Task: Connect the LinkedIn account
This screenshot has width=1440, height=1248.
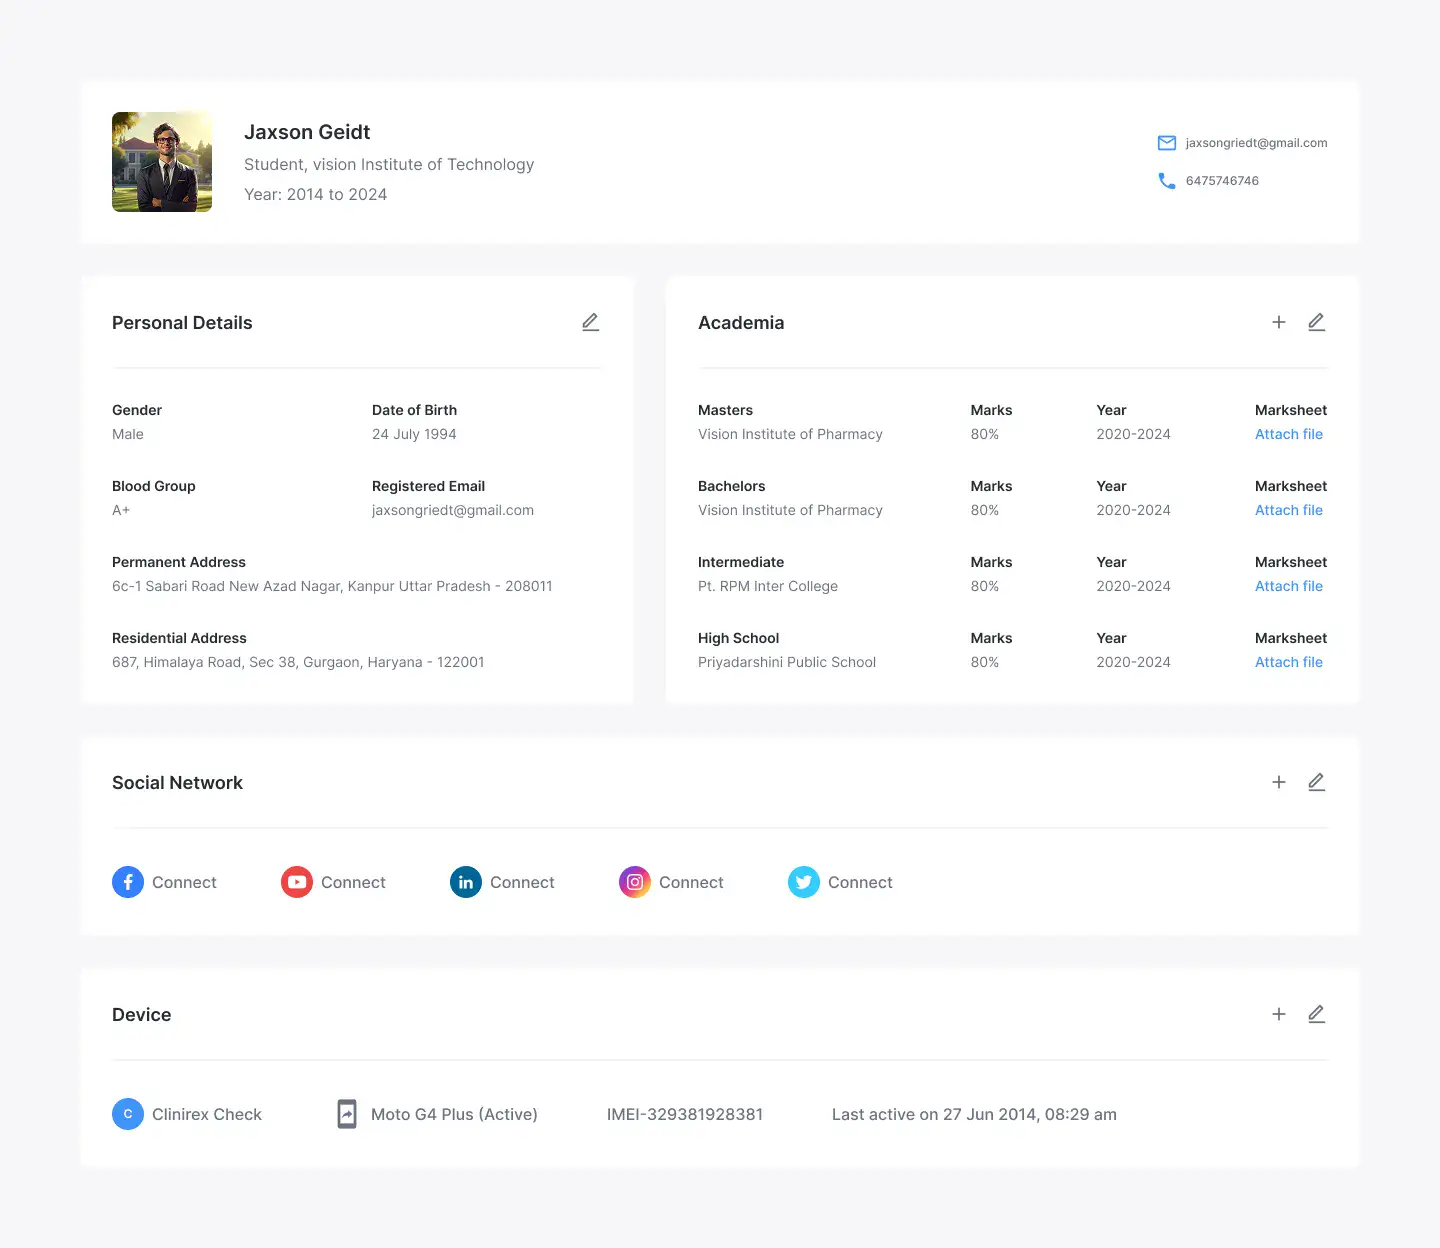Action: pyautogui.click(x=522, y=882)
